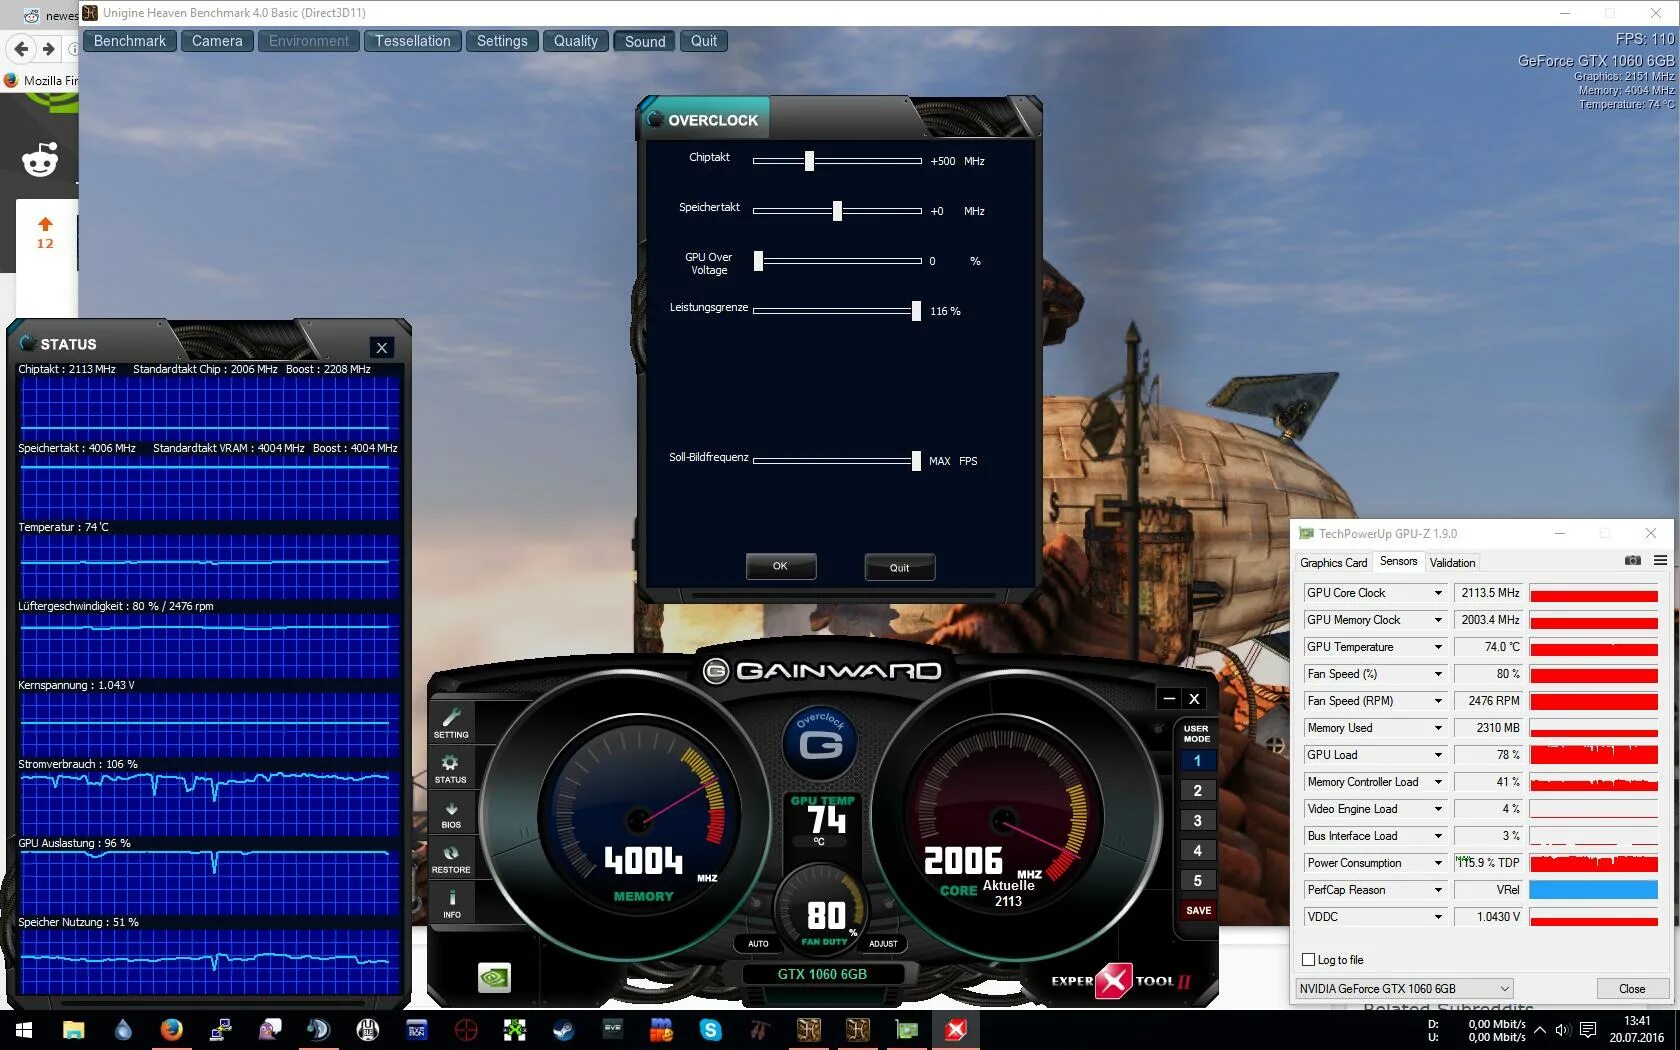Select user mode profile 4

(1197, 851)
